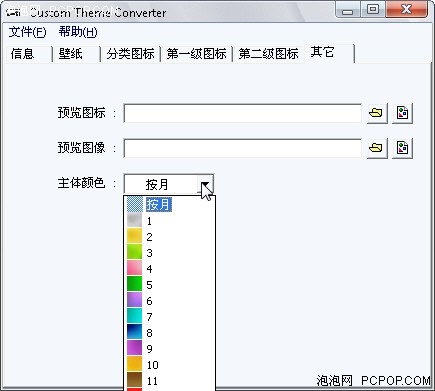Switch to the 第一级图标 tab

[x=196, y=54]
